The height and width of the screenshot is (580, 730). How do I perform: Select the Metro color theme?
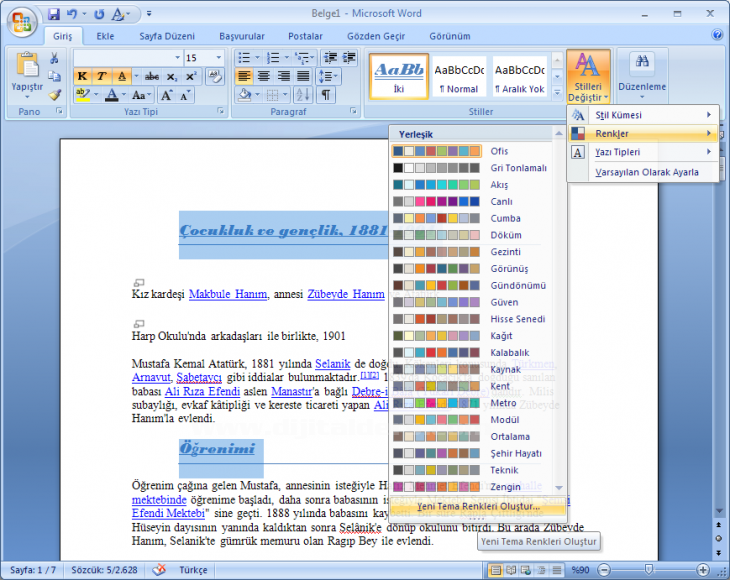click(x=504, y=403)
